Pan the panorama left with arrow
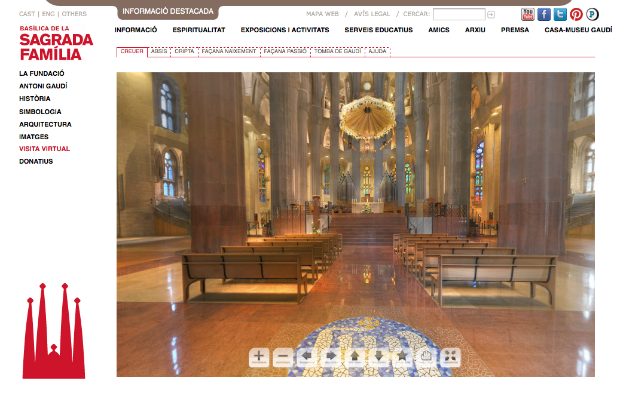This screenshot has height=393, width=620. pos(307,357)
